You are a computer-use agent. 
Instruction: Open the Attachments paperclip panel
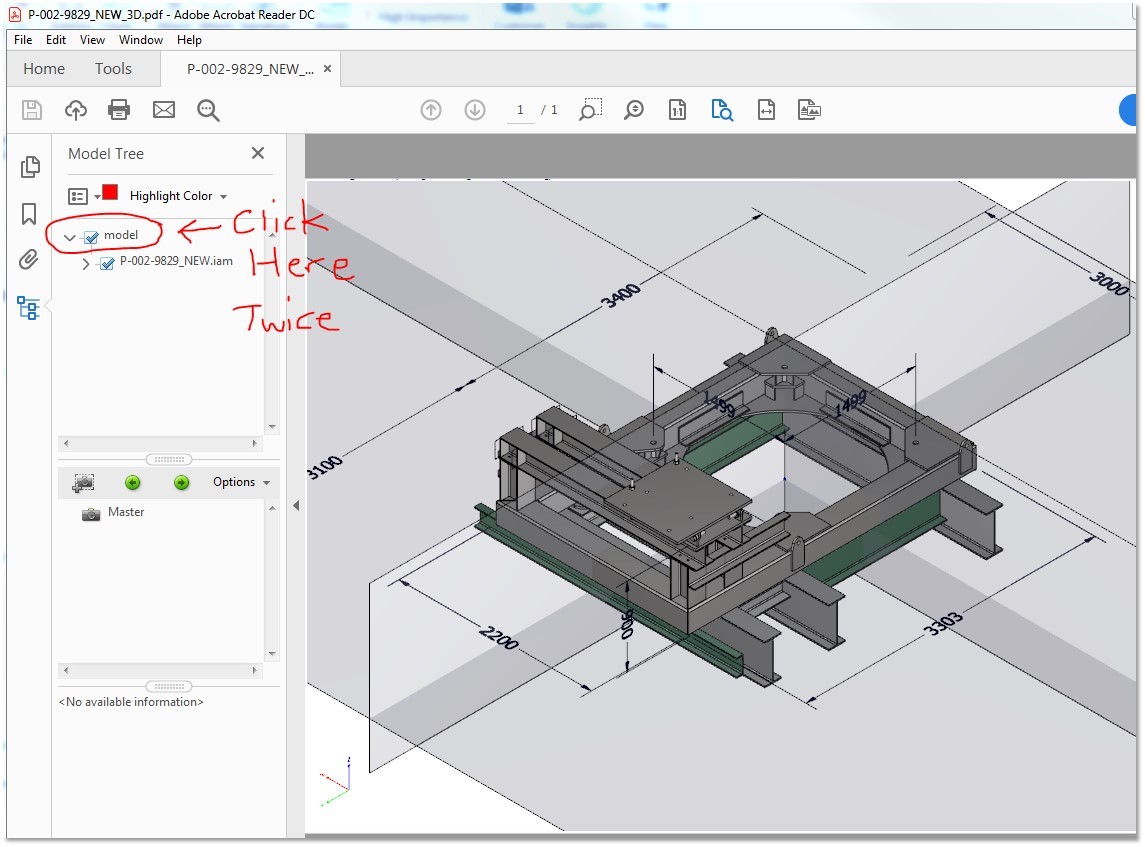(29, 260)
